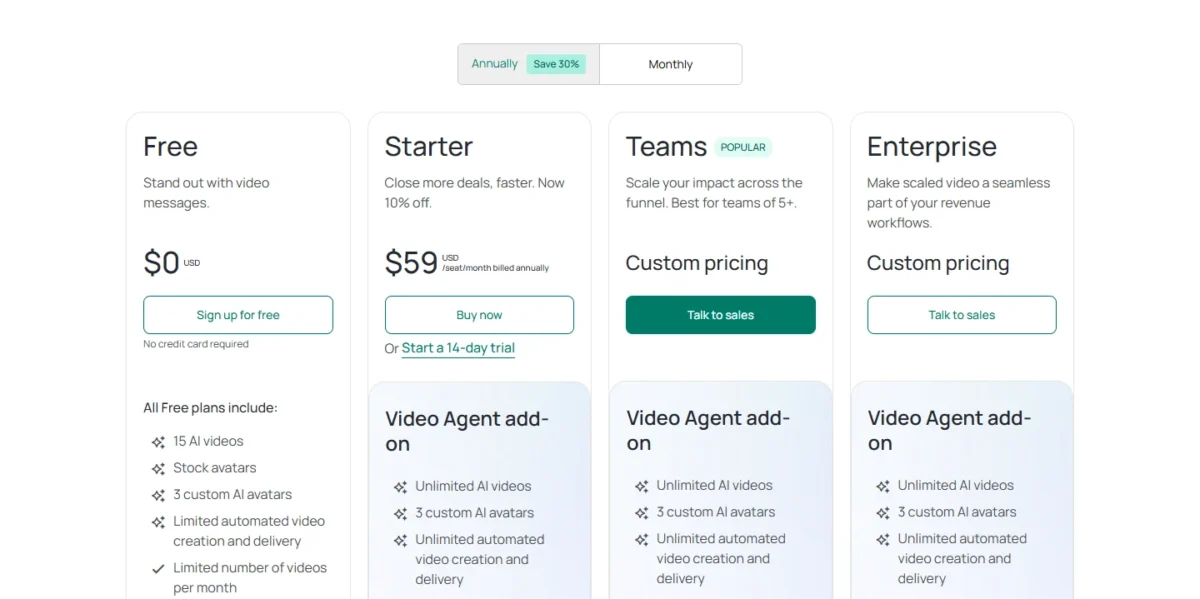Click Teams' Unlimited automated video creation sparkle icon
Image resolution: width=1200 pixels, height=599 pixels.
(641, 539)
